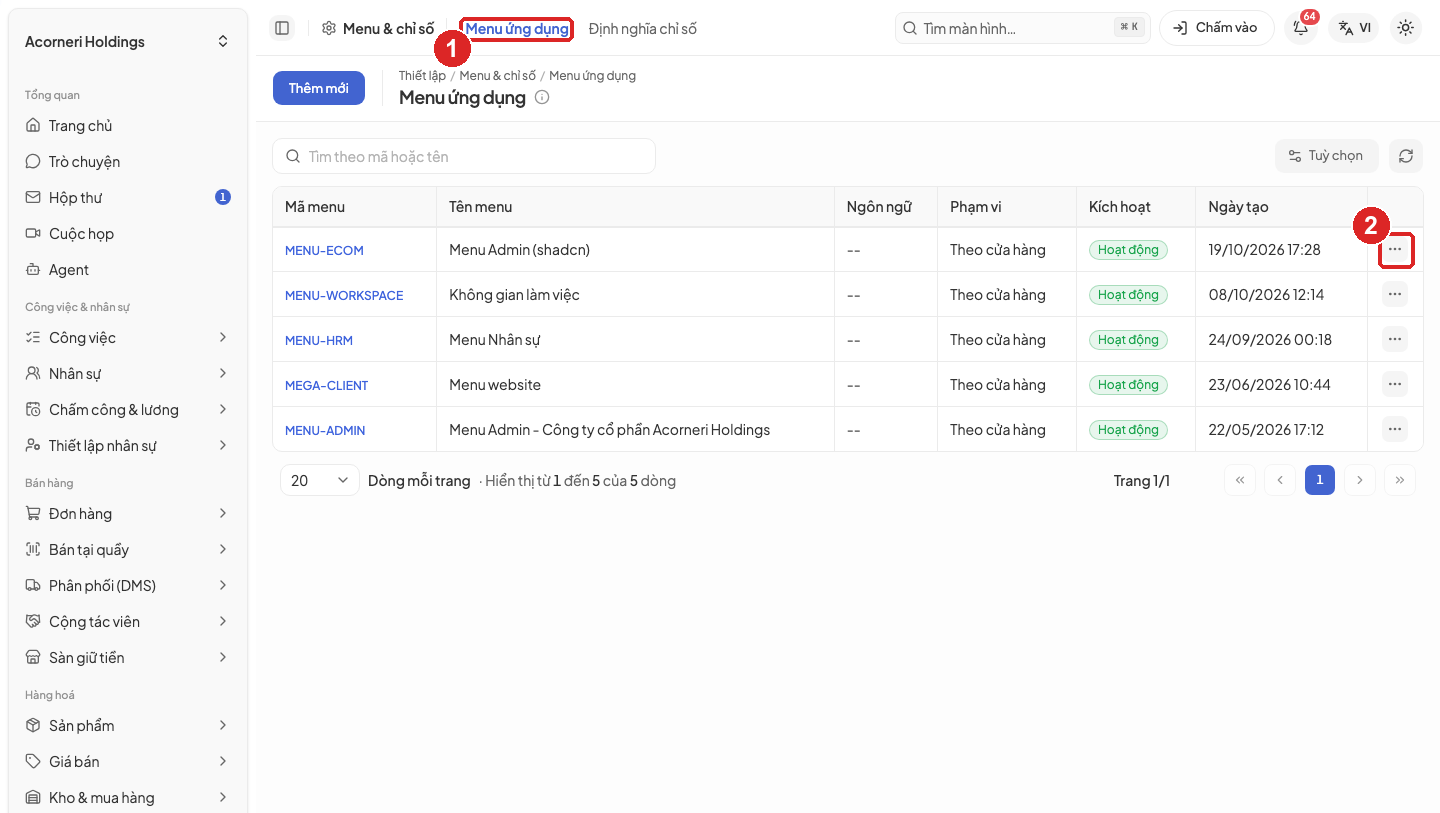Click Menu & chỉ số breadcrumb link

coord(498,76)
